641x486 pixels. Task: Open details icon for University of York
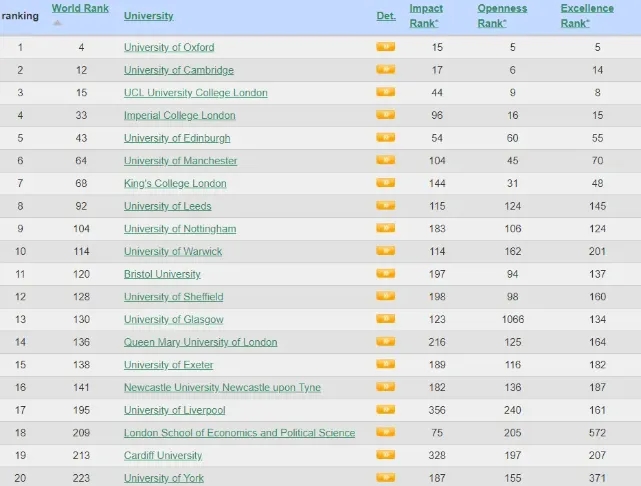pos(385,477)
